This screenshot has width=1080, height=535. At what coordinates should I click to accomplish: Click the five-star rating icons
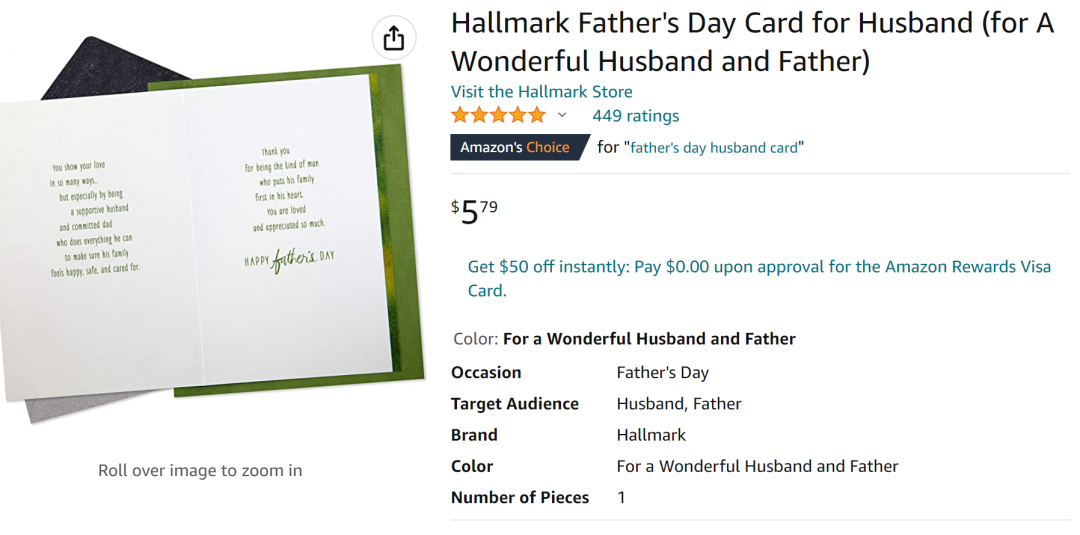coord(499,115)
